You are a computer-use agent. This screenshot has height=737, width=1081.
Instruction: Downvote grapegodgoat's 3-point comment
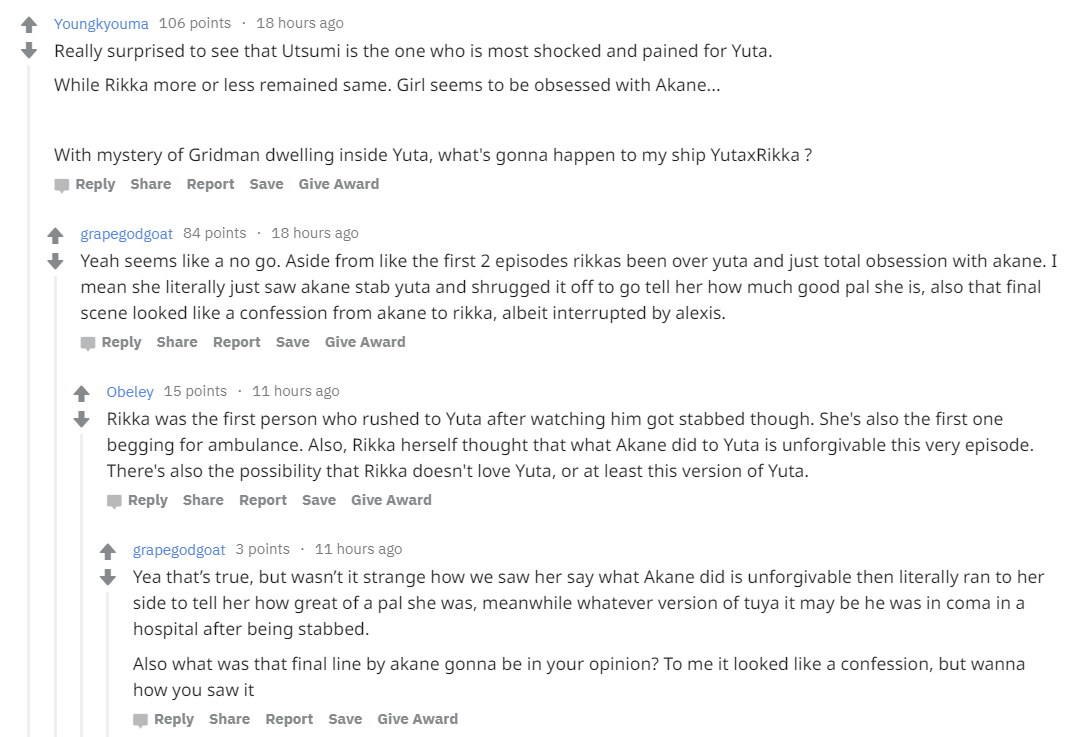[x=108, y=577]
